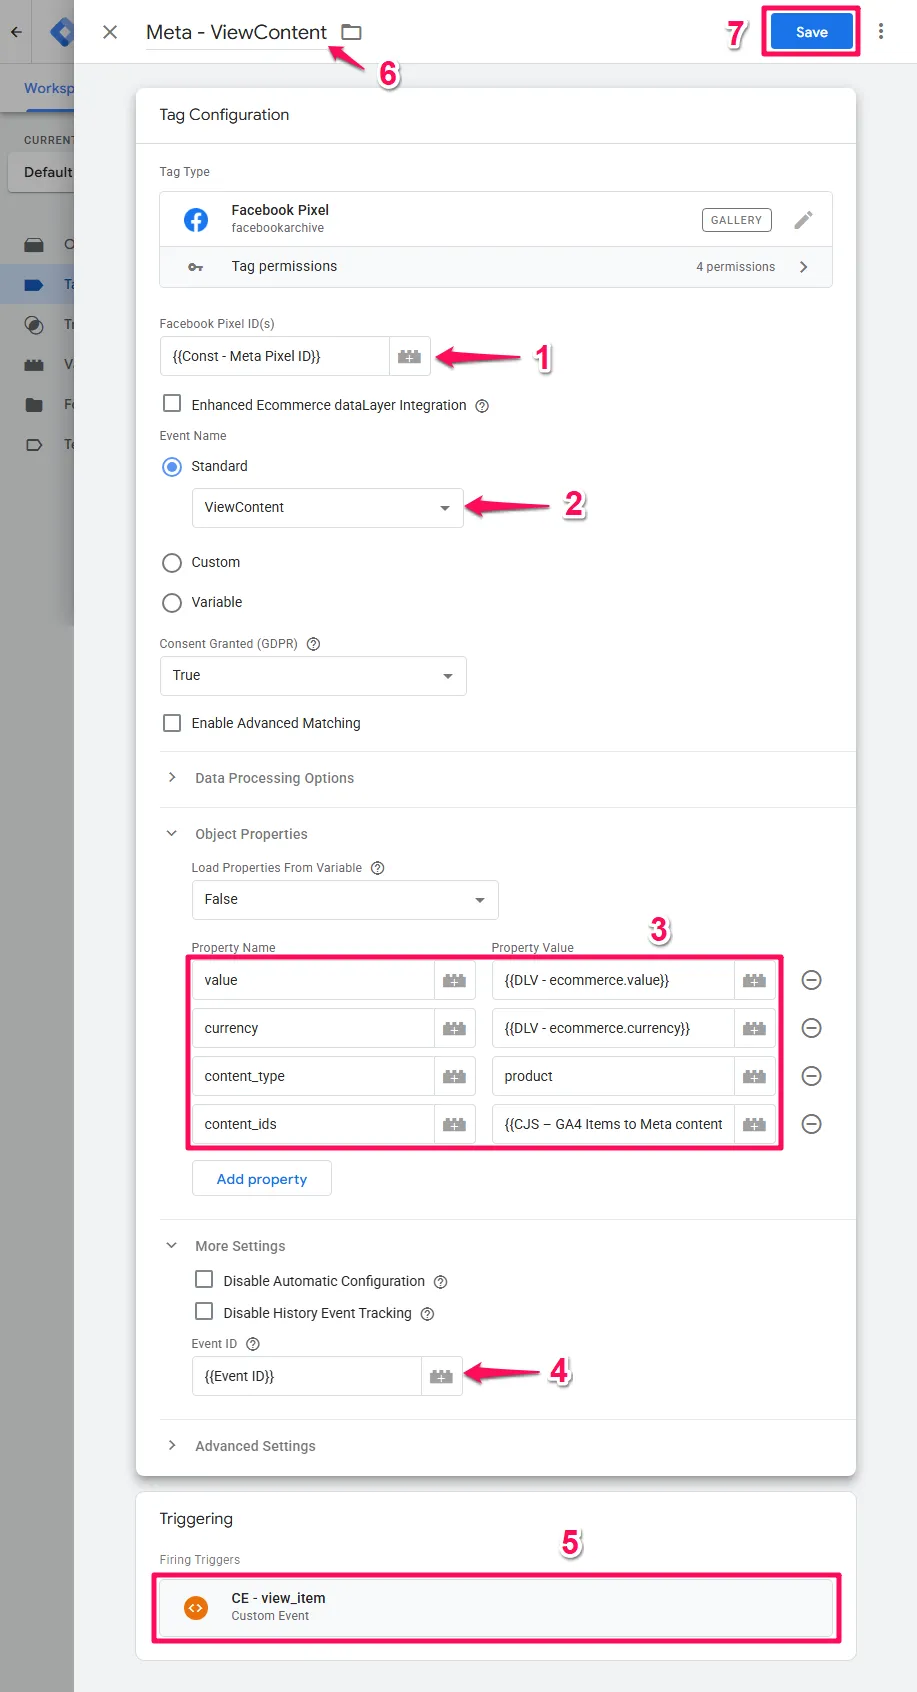Select the Custom event name radio button
Image resolution: width=917 pixels, height=1692 pixels.
point(172,563)
